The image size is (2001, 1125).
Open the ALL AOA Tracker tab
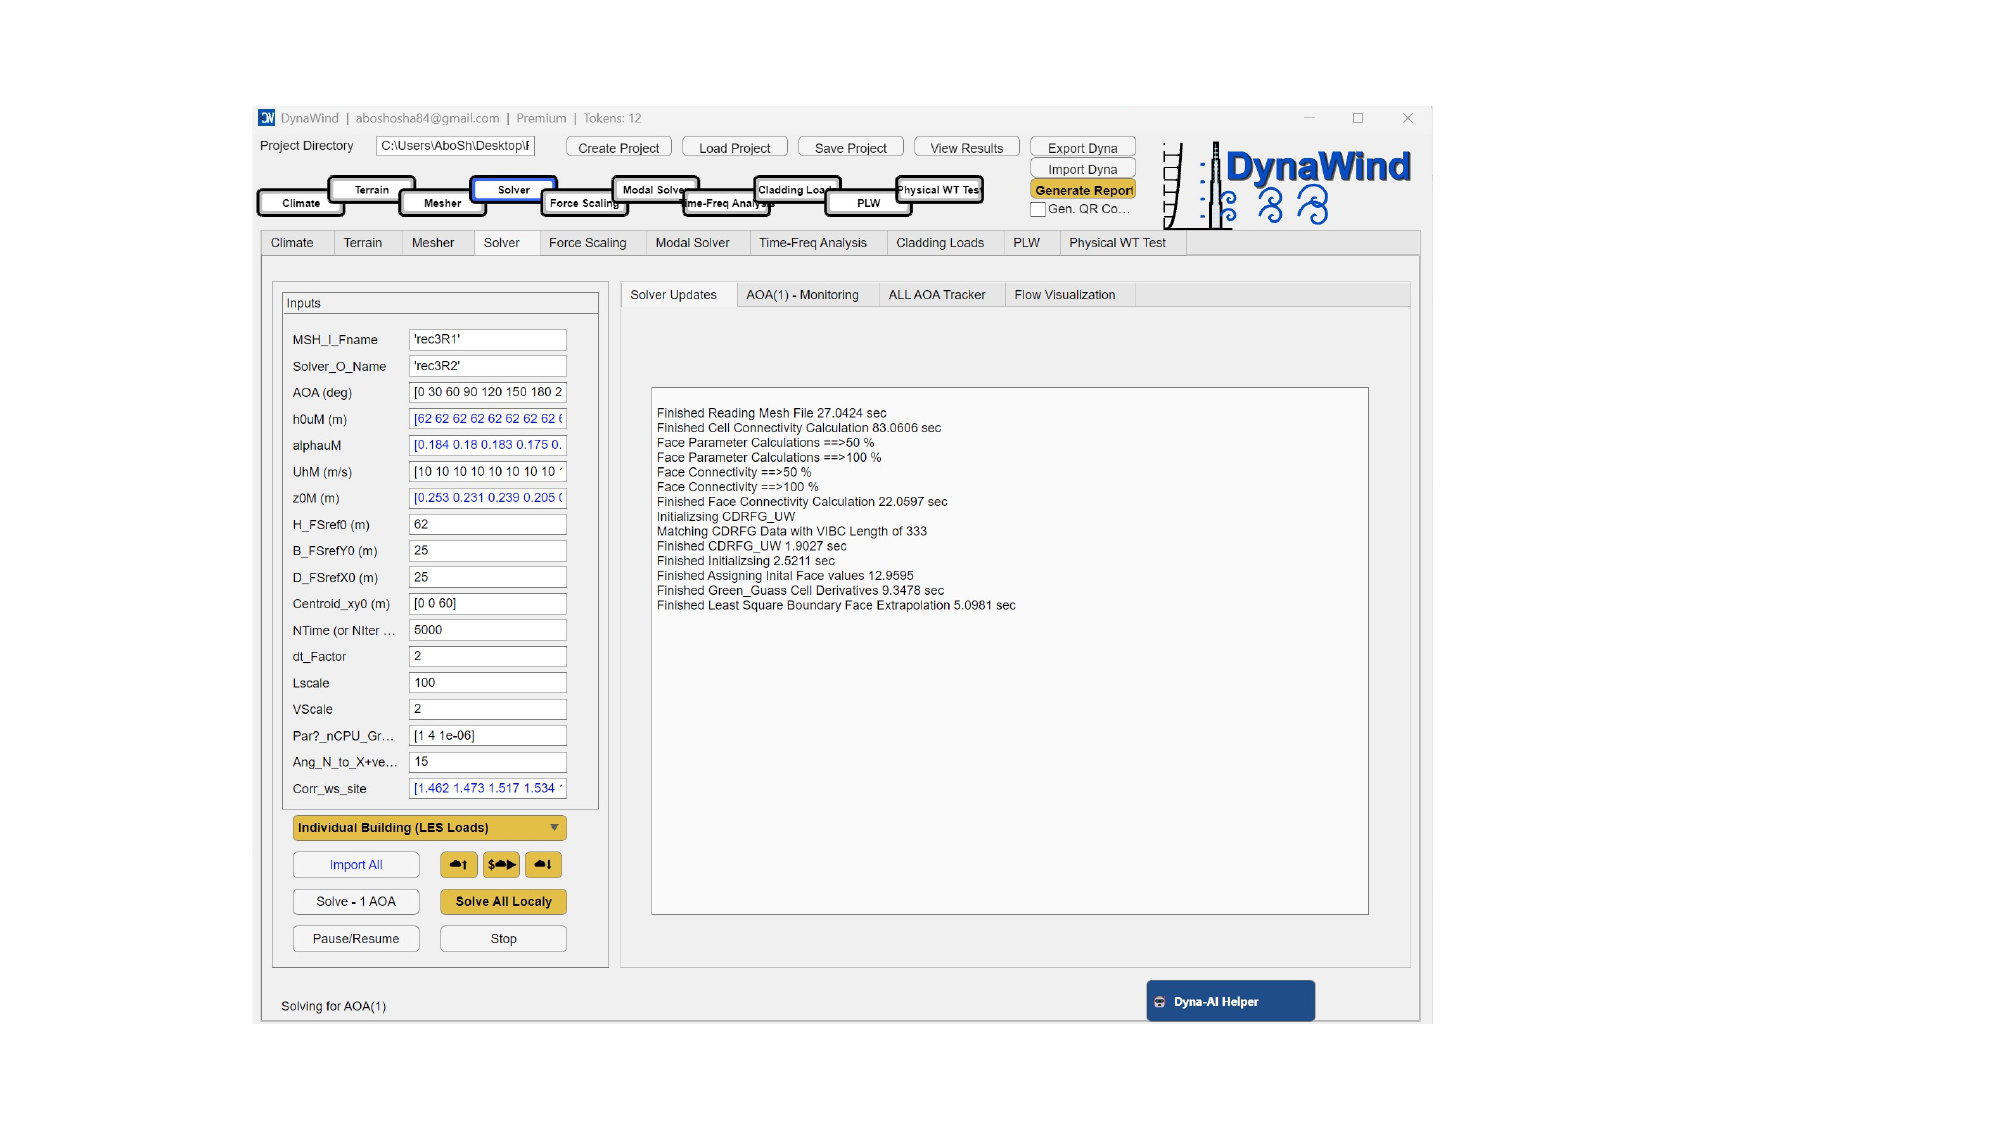(937, 294)
